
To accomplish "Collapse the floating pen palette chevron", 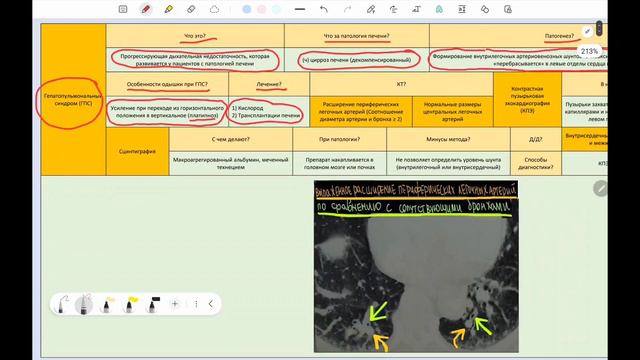I will tap(211, 304).
